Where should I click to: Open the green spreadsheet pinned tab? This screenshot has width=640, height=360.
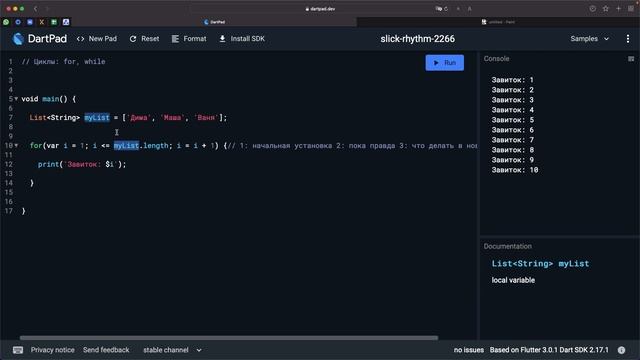click(x=54, y=22)
